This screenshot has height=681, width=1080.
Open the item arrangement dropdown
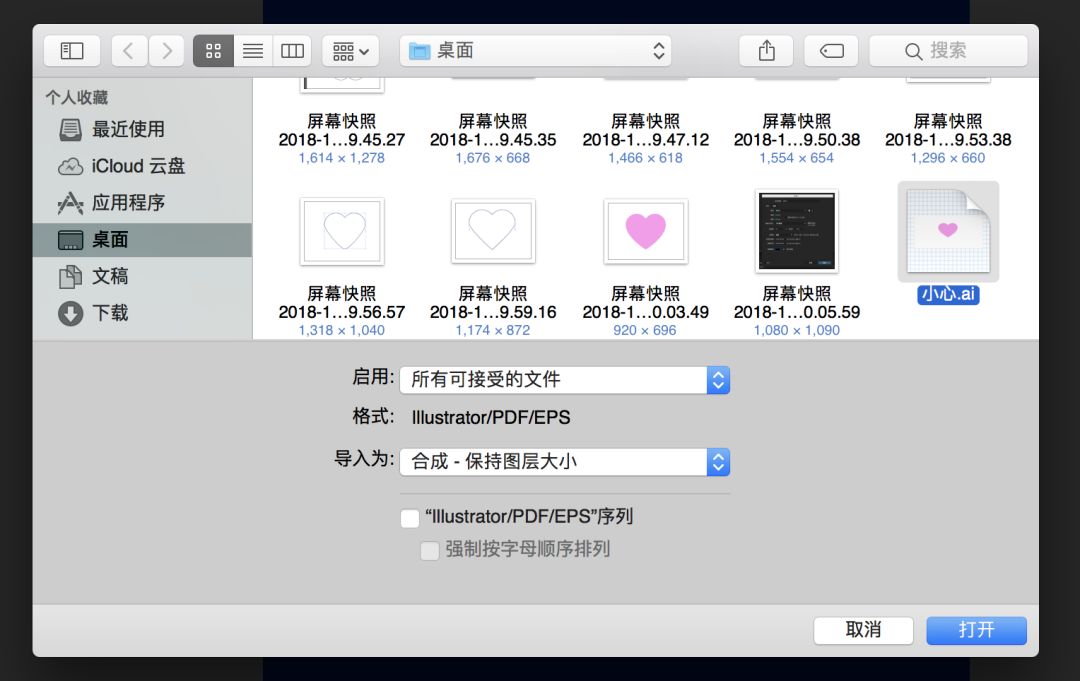click(351, 51)
